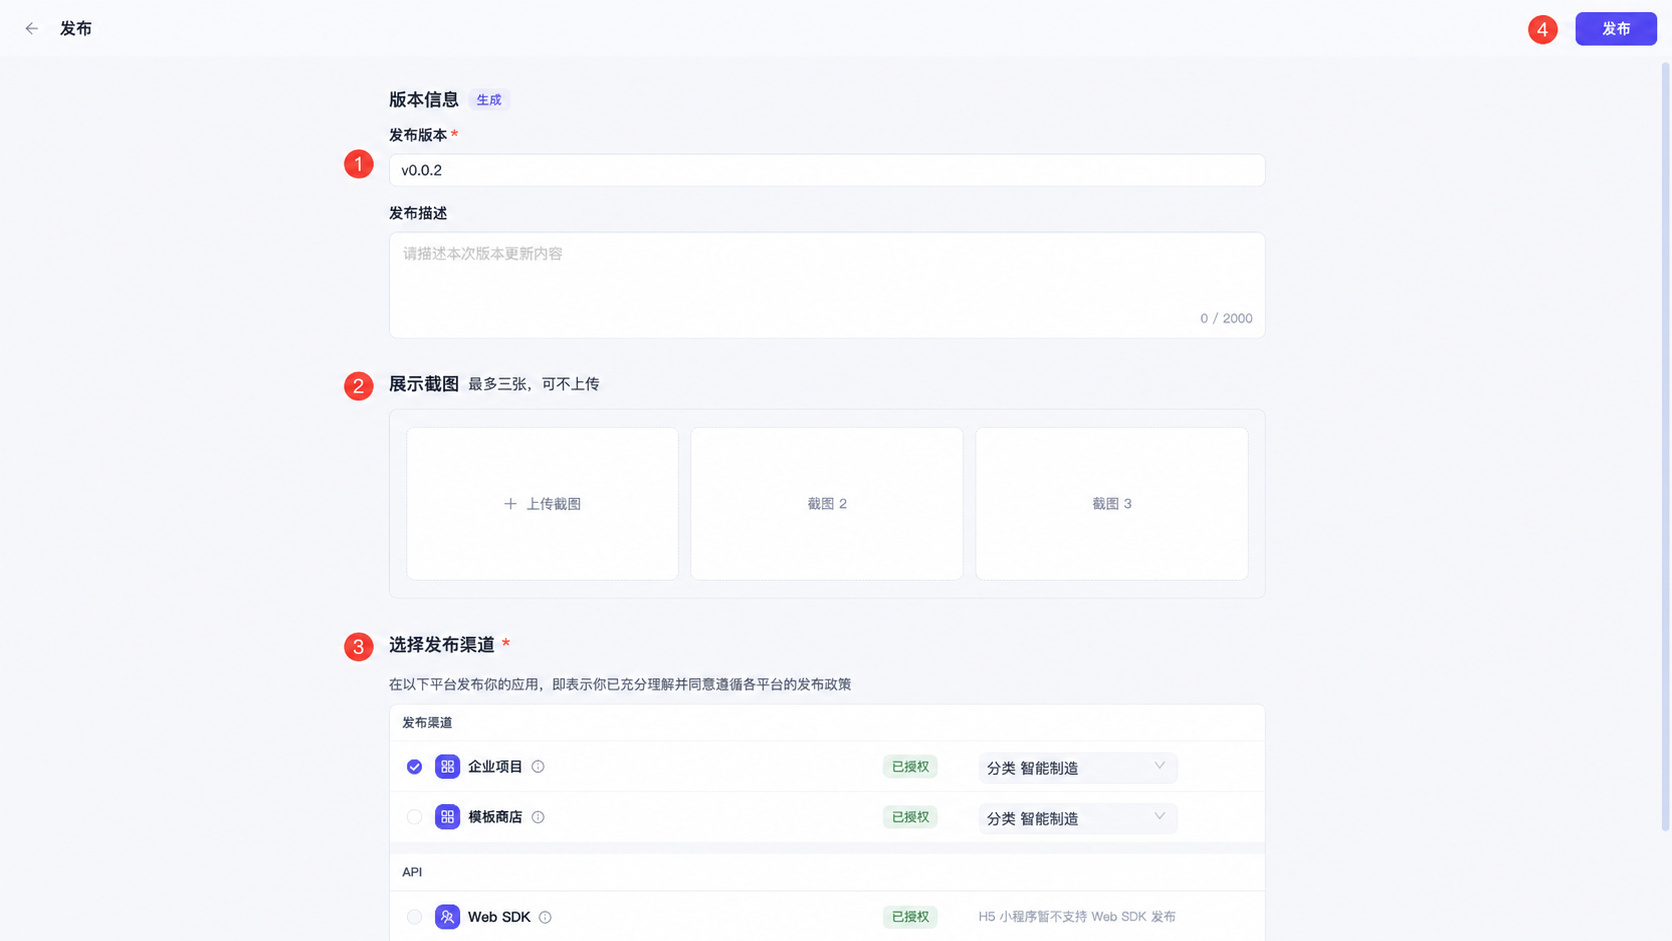1672x941 pixels.
Task: Open the 分类 dropdown for 模板商店
Action: pos(1077,818)
